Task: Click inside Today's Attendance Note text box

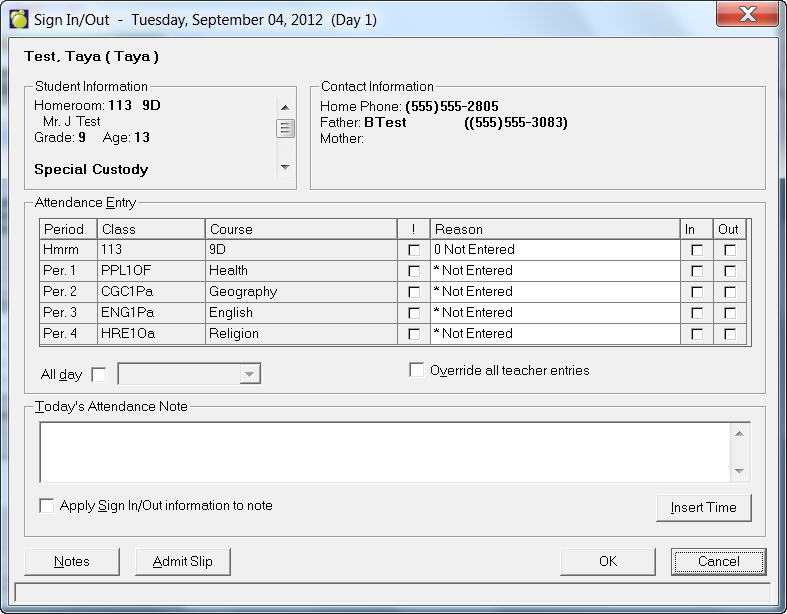Action: (x=385, y=452)
